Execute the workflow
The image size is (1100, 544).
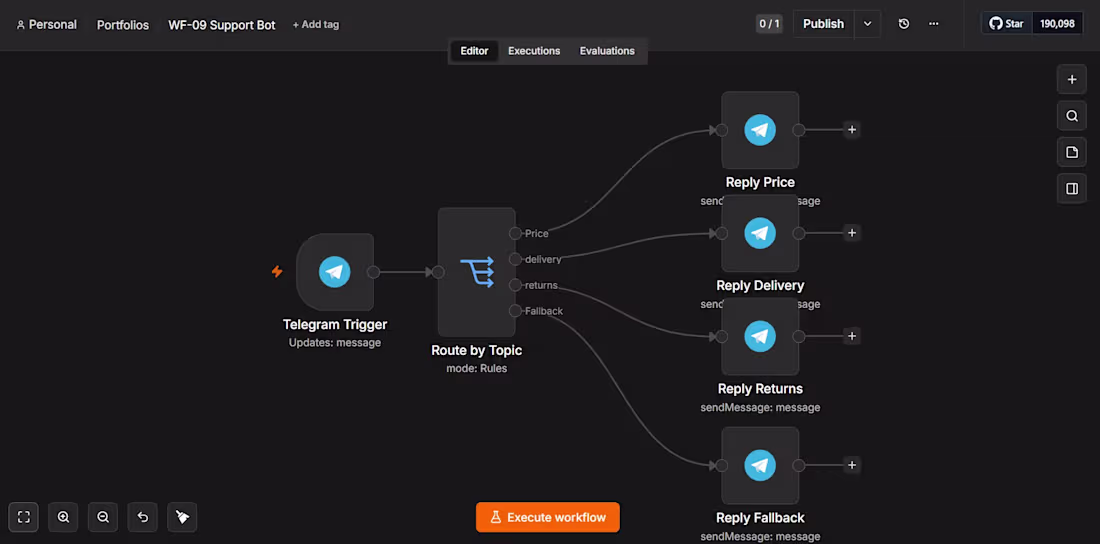coord(548,517)
